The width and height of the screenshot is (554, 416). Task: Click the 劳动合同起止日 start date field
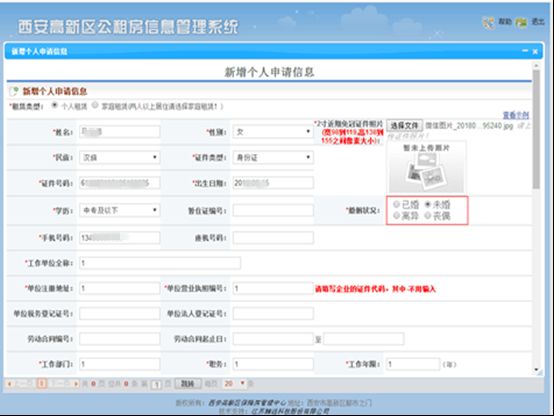point(273,339)
